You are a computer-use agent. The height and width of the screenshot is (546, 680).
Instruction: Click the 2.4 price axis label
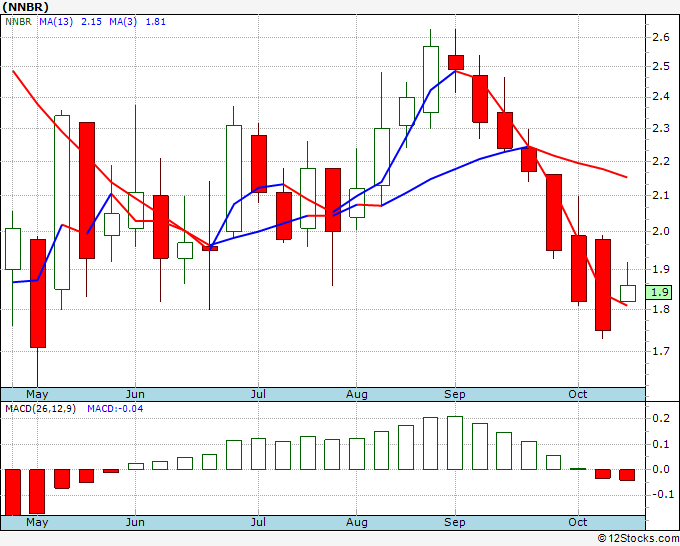[x=661, y=97]
